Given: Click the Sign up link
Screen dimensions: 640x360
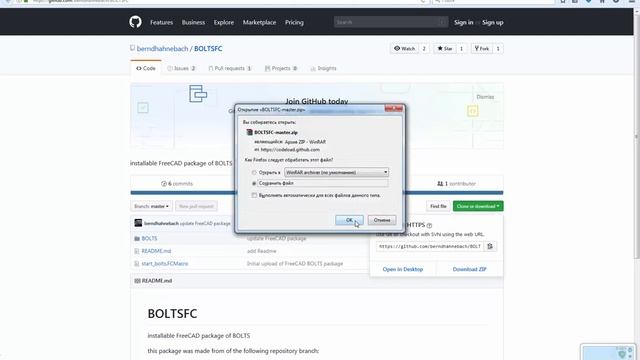Looking at the screenshot, I should (x=493, y=22).
